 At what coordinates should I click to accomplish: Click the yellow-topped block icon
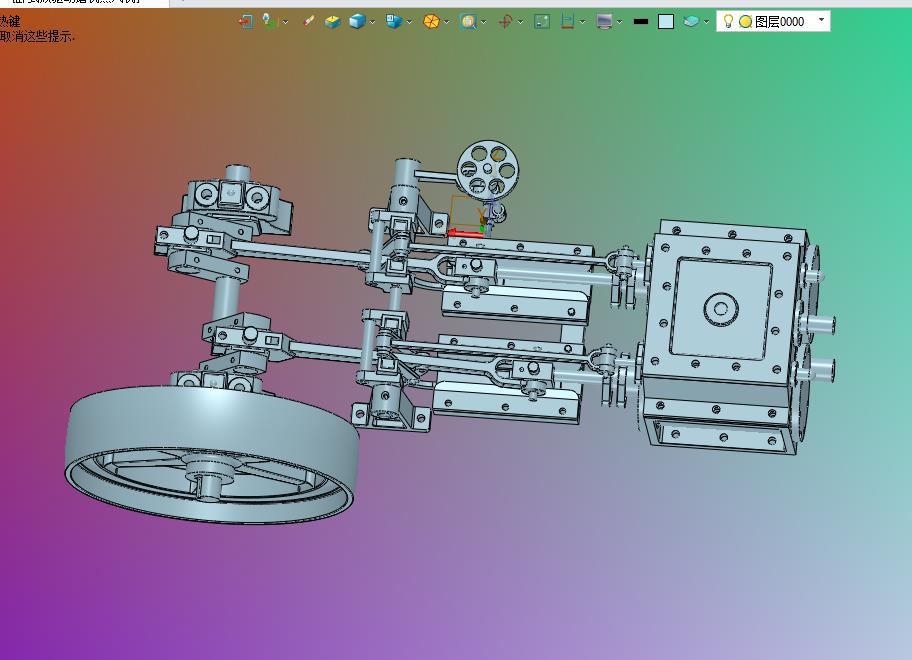click(x=333, y=22)
